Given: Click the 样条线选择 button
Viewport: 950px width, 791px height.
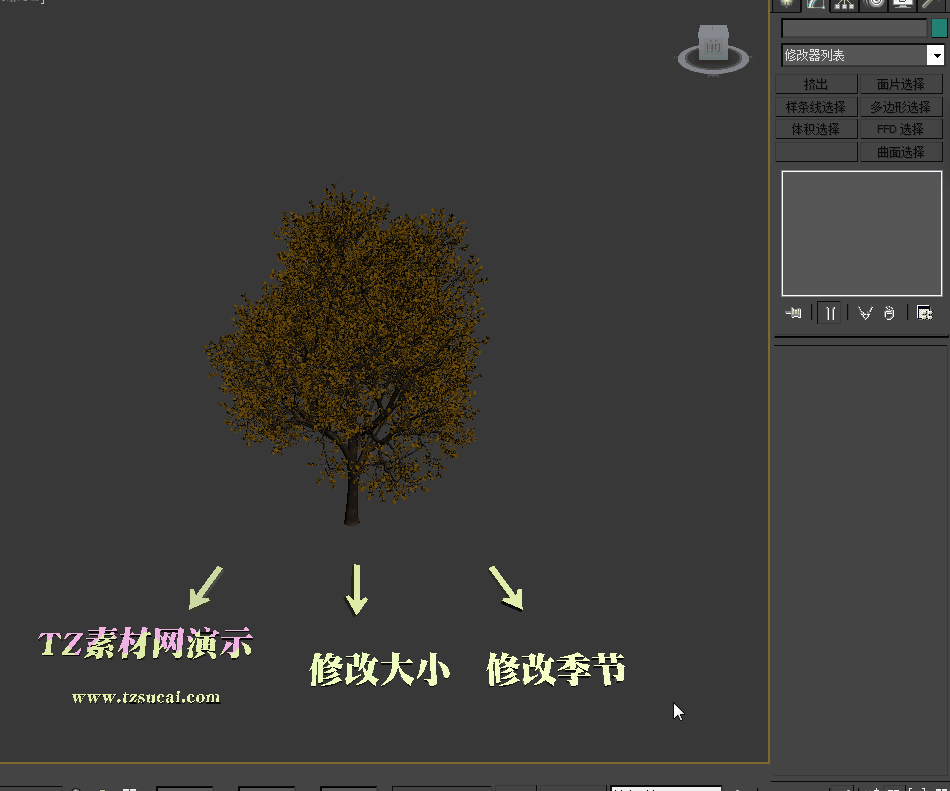Looking at the screenshot, I should coord(816,107).
